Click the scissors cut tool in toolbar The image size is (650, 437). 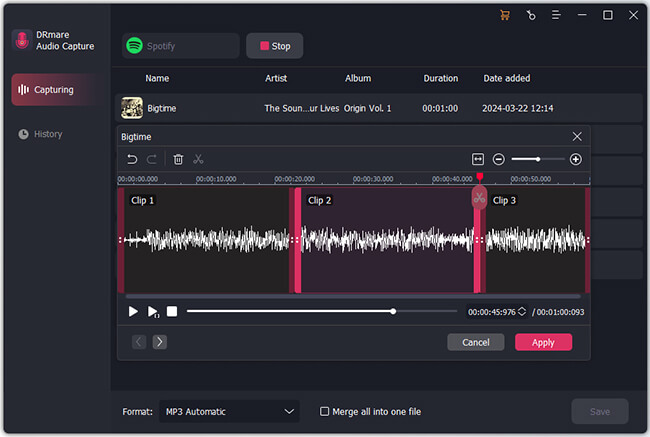coord(198,159)
